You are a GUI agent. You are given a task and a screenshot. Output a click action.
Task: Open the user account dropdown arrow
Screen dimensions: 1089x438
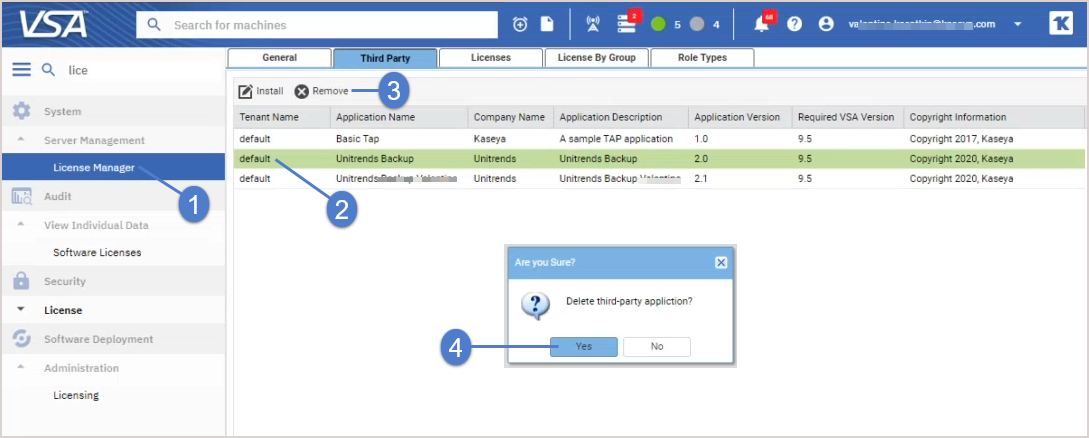tap(1017, 24)
